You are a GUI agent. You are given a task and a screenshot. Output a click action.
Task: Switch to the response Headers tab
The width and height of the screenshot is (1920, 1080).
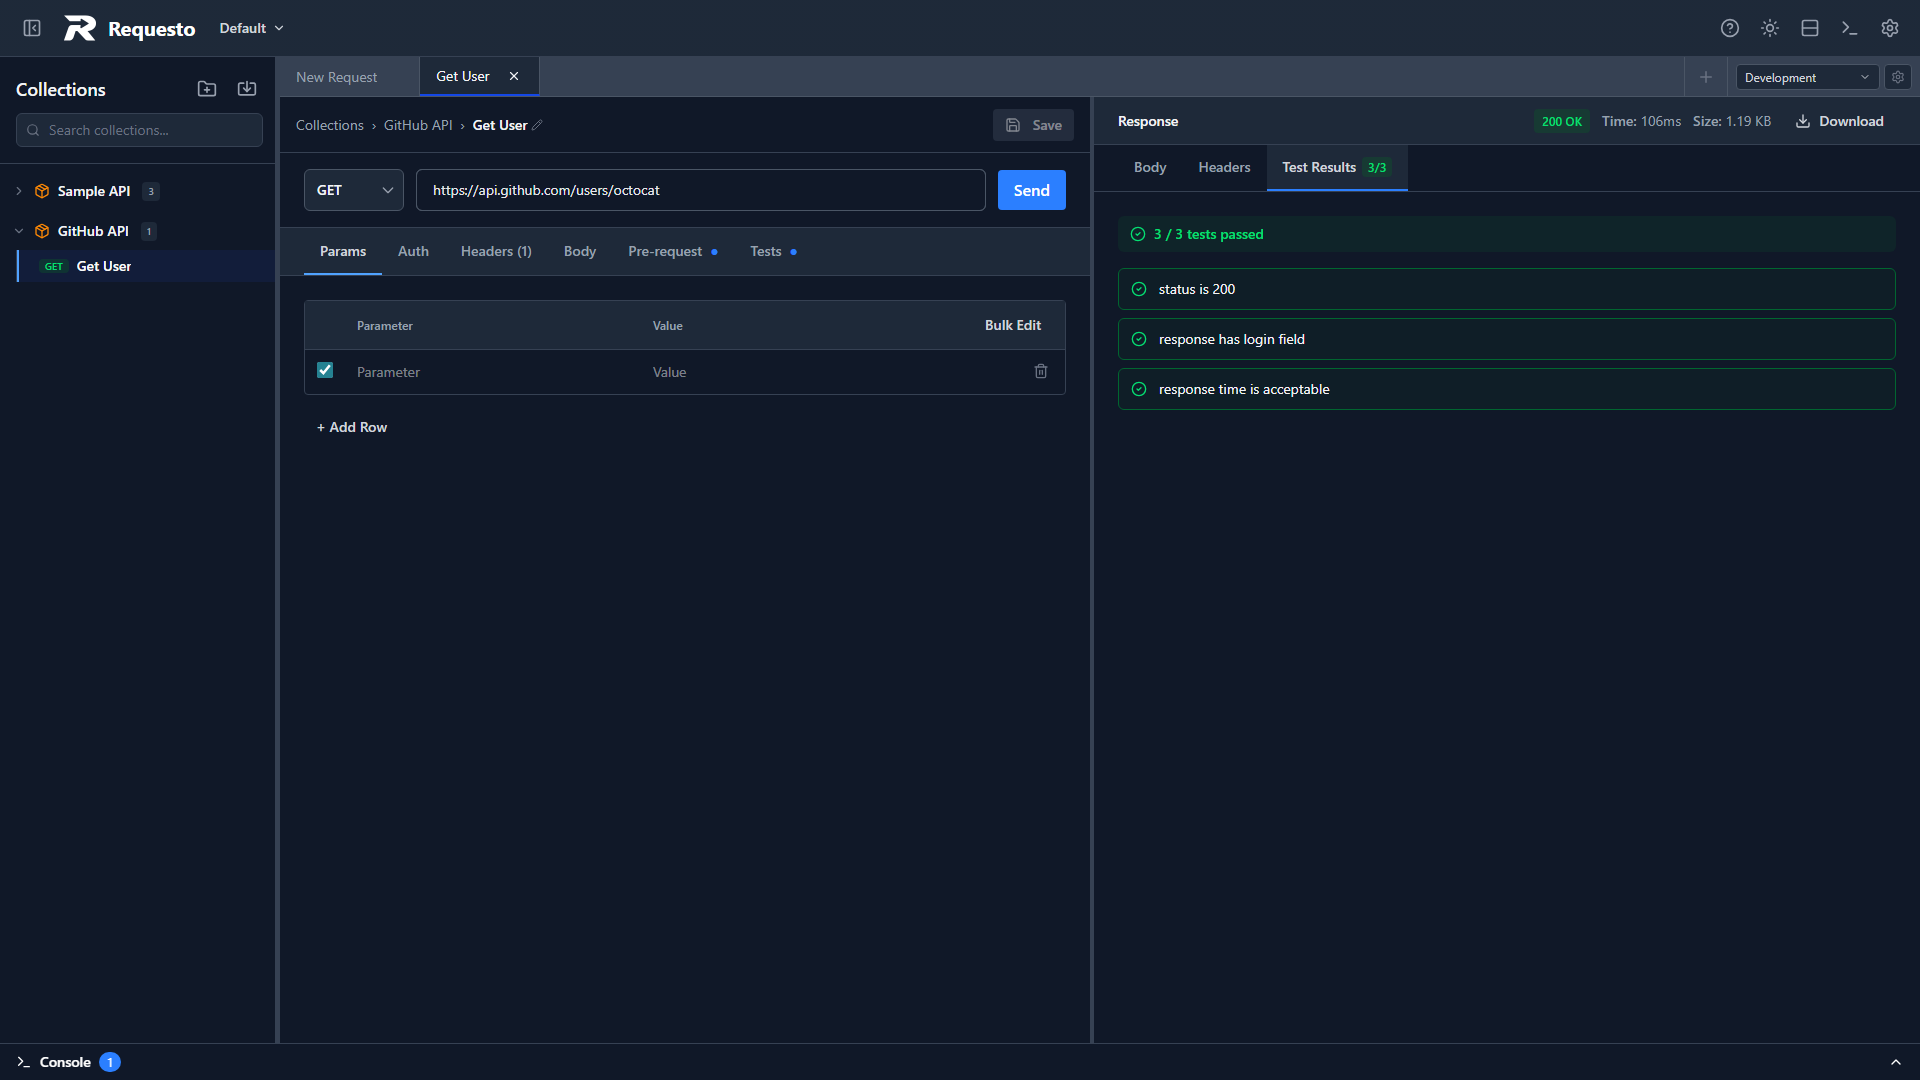[x=1224, y=167]
